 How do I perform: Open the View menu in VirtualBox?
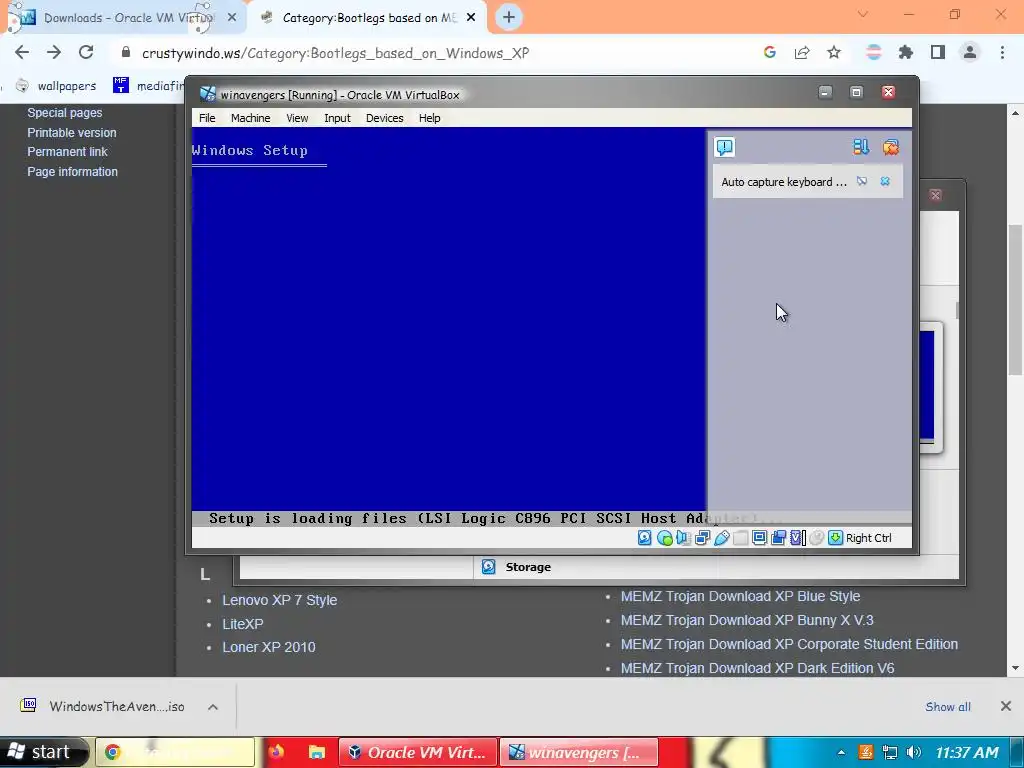(x=297, y=118)
